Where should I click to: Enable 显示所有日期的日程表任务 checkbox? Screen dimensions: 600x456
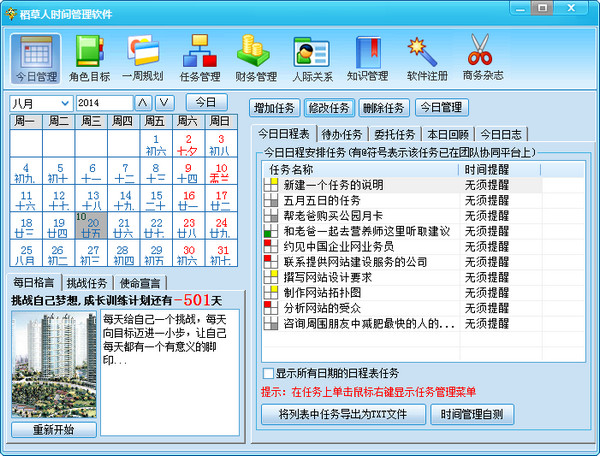coord(268,373)
